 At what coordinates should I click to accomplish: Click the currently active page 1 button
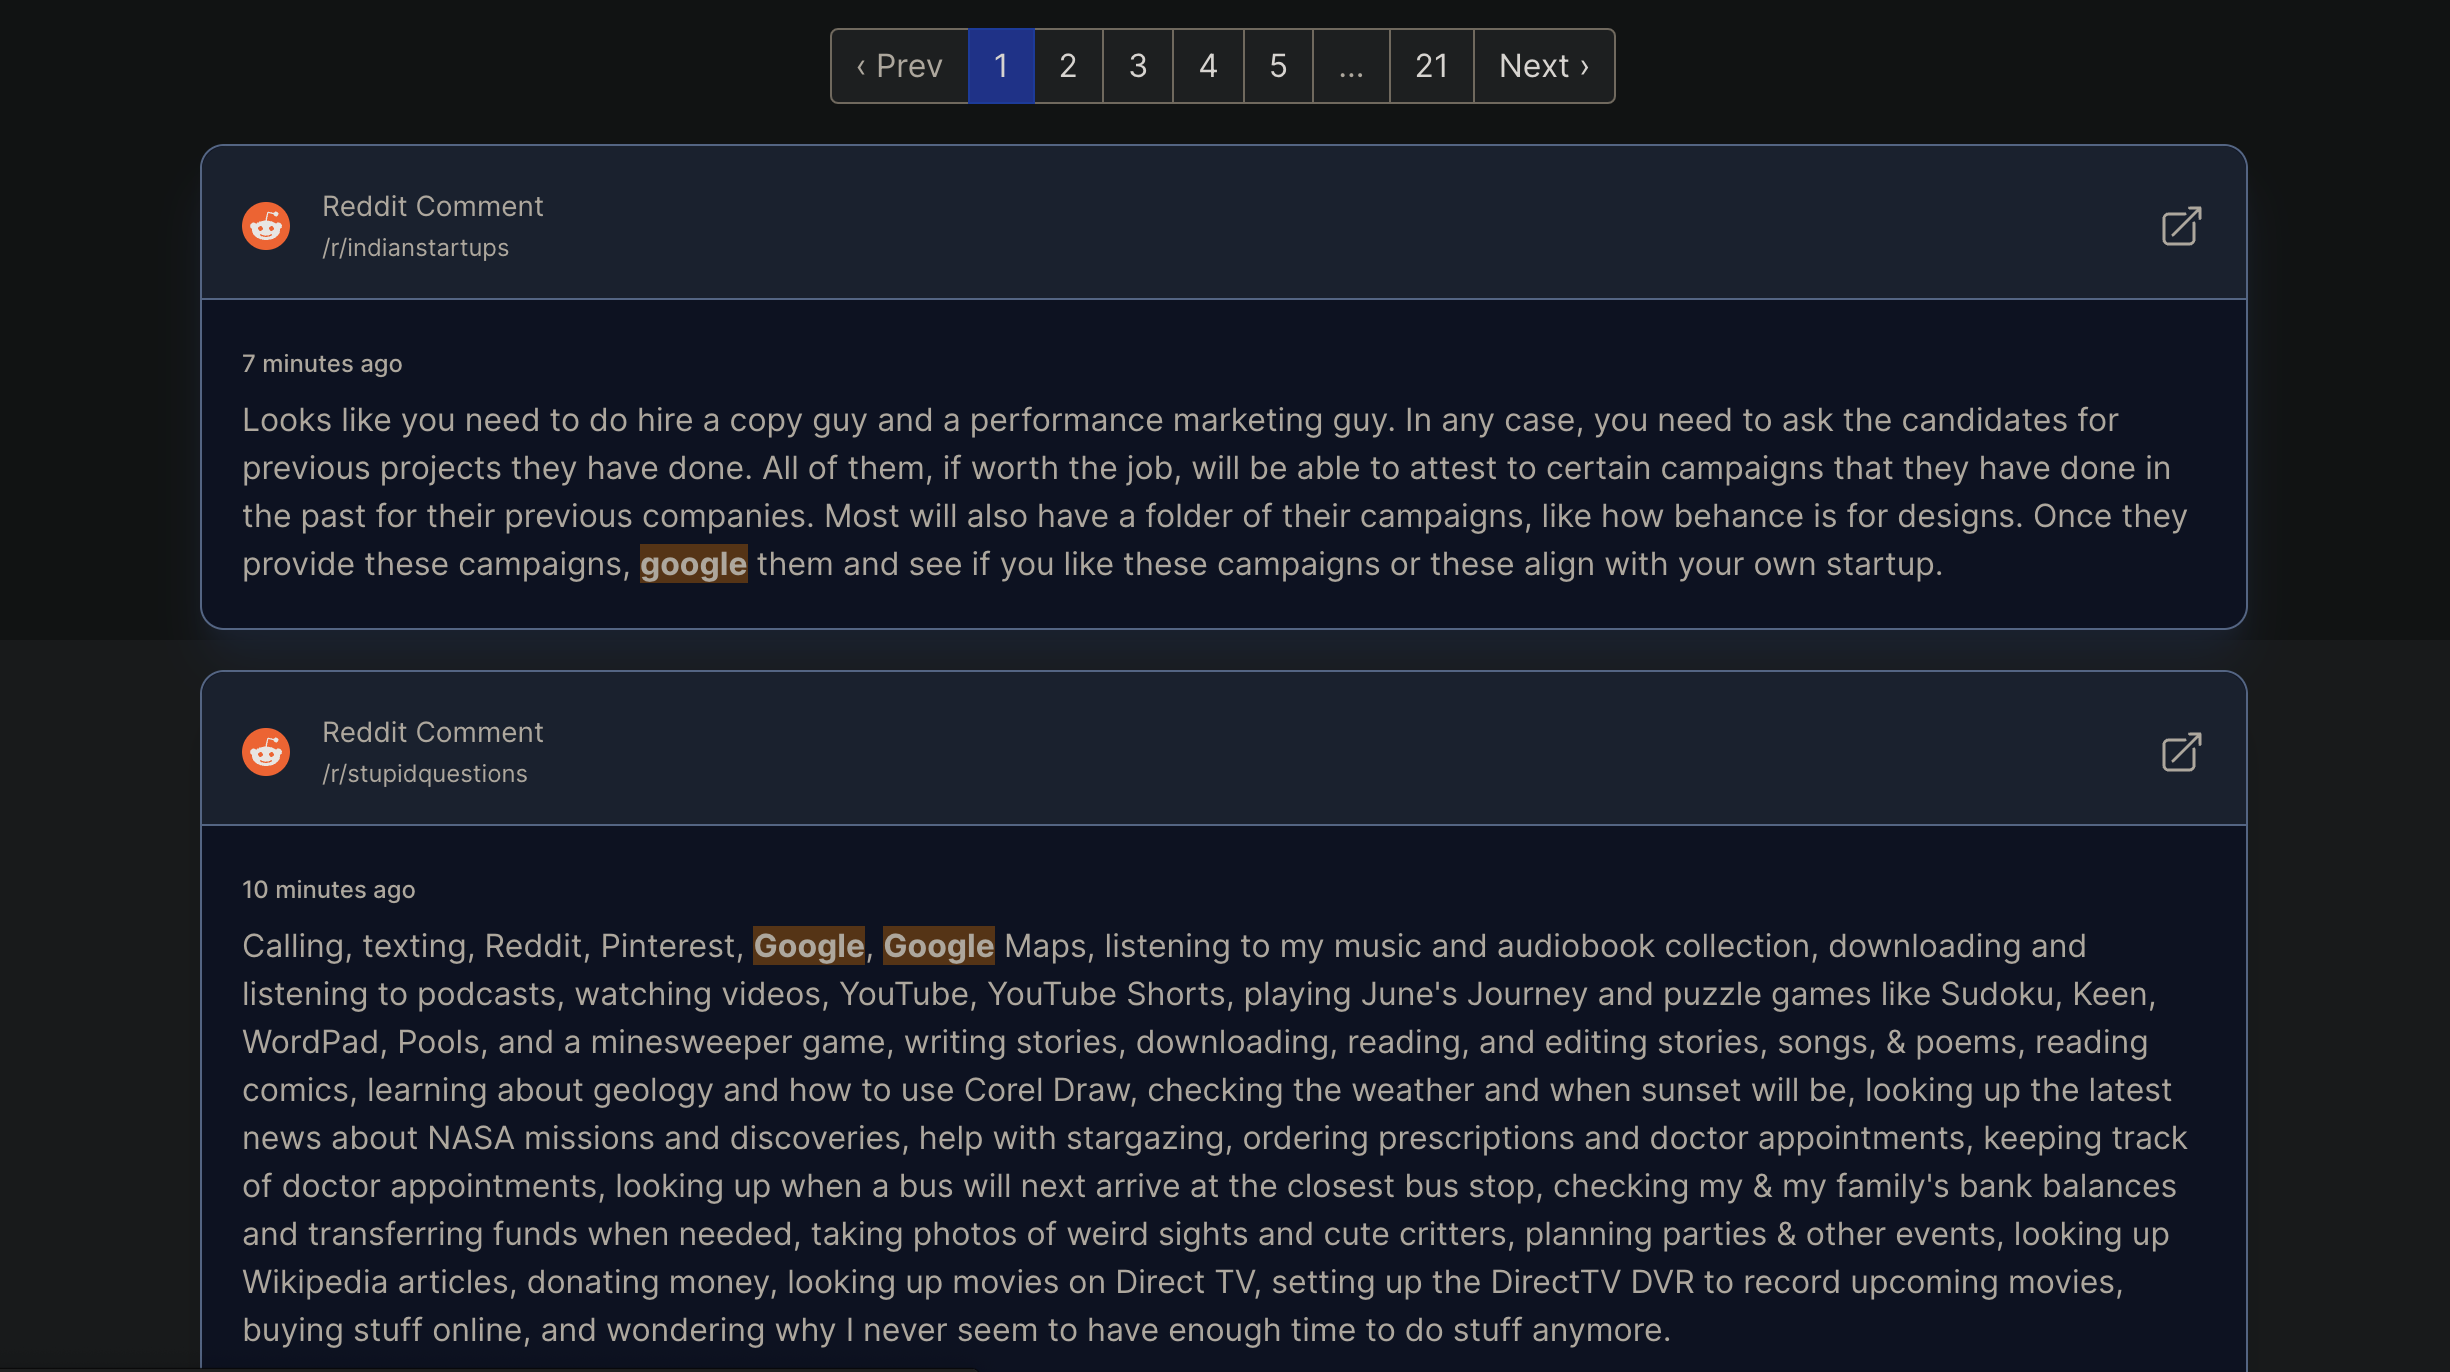pos(1000,66)
